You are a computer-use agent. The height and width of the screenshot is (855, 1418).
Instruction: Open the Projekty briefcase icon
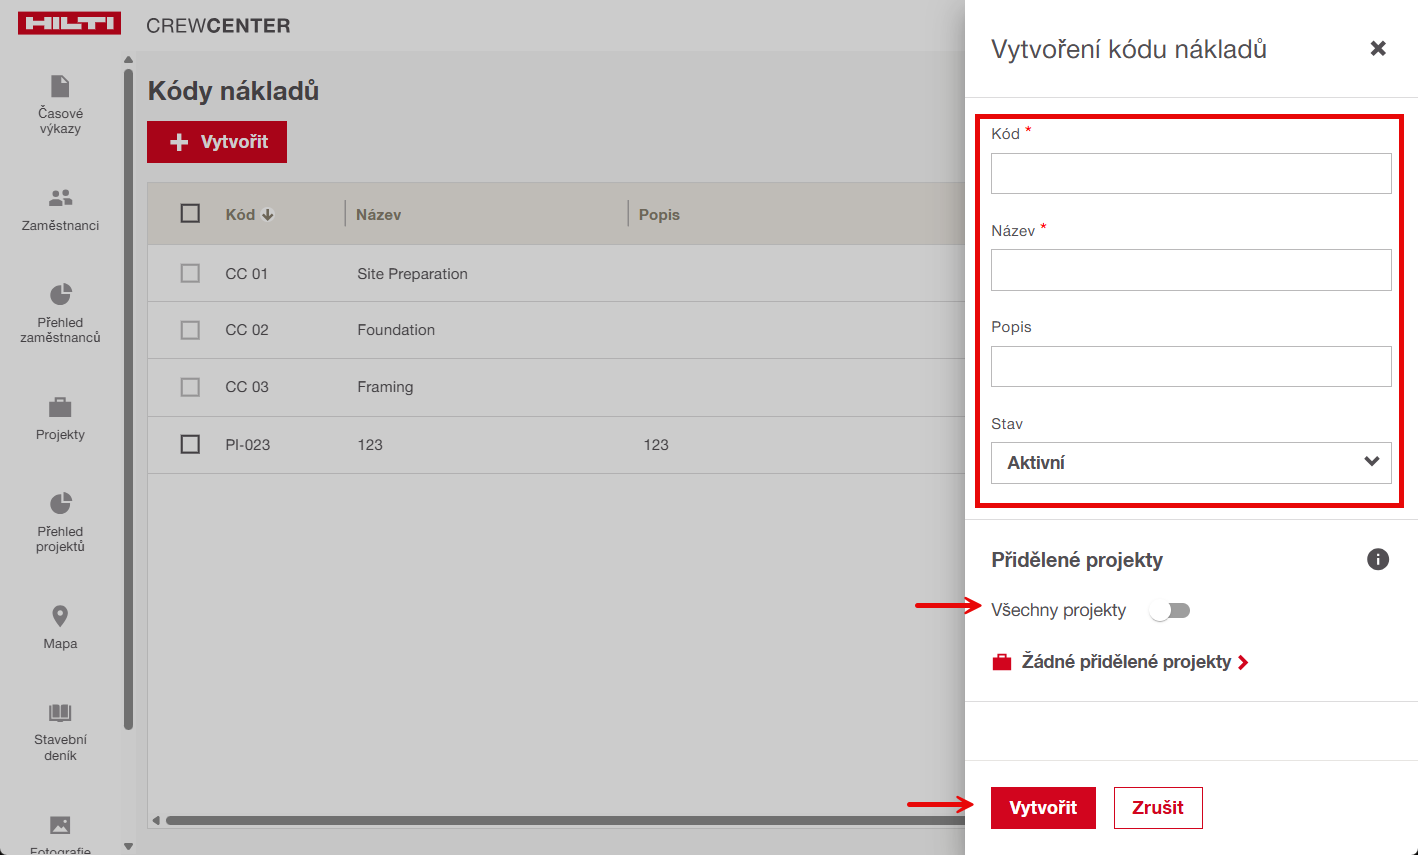pyautogui.click(x=60, y=408)
